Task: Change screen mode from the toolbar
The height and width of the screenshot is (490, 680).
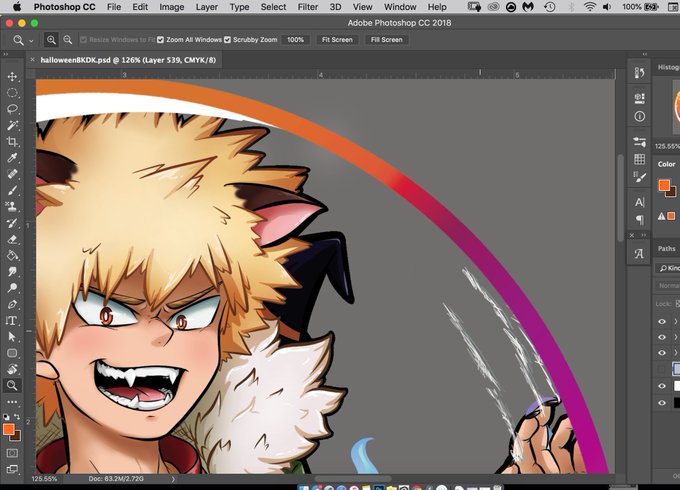Action: click(x=12, y=469)
